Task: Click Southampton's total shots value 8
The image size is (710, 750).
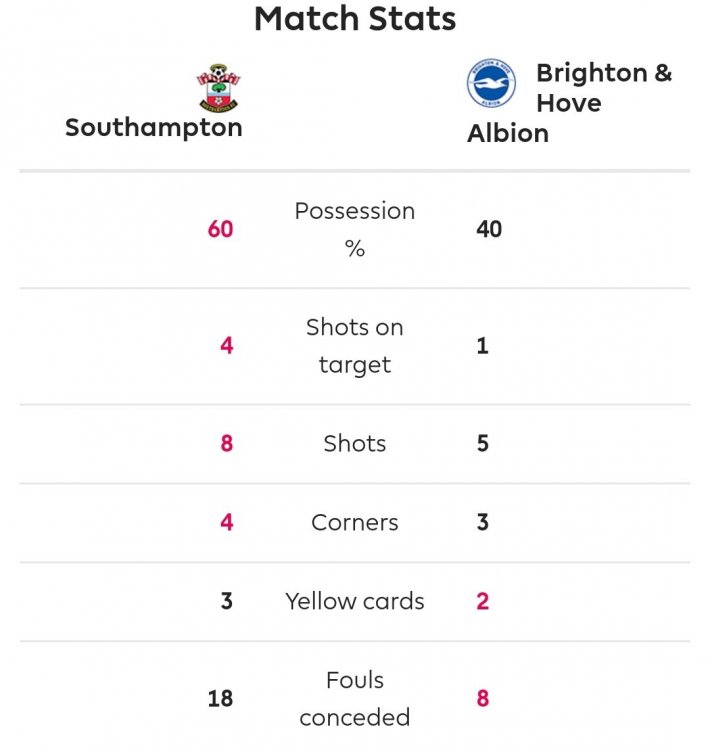Action: tap(227, 443)
